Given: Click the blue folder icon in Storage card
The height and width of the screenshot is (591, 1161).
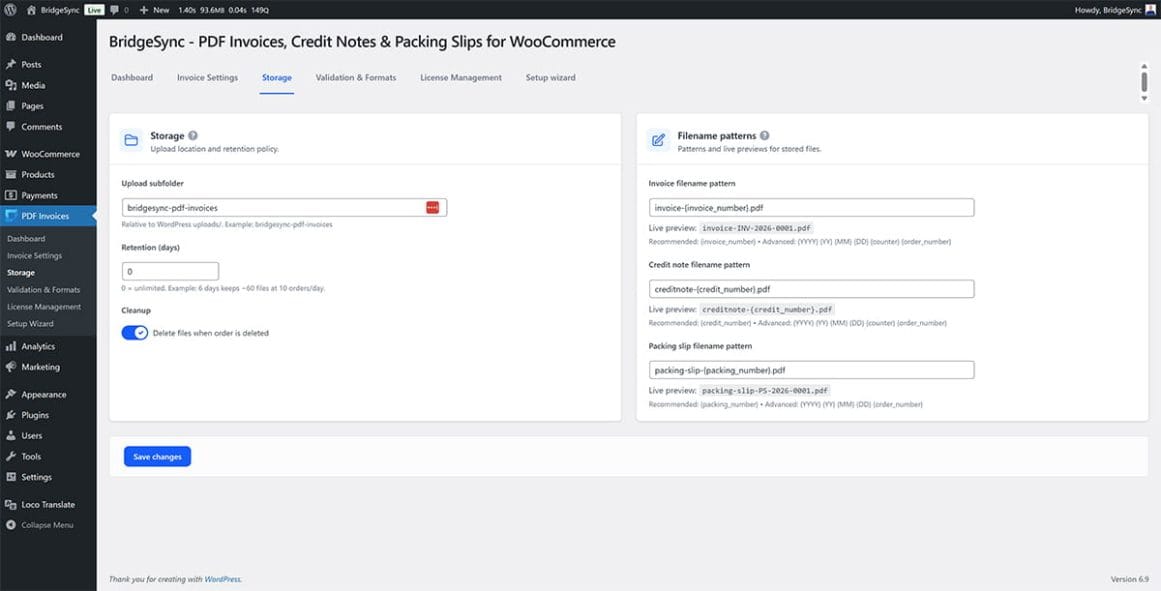Looking at the screenshot, I should tap(131, 141).
